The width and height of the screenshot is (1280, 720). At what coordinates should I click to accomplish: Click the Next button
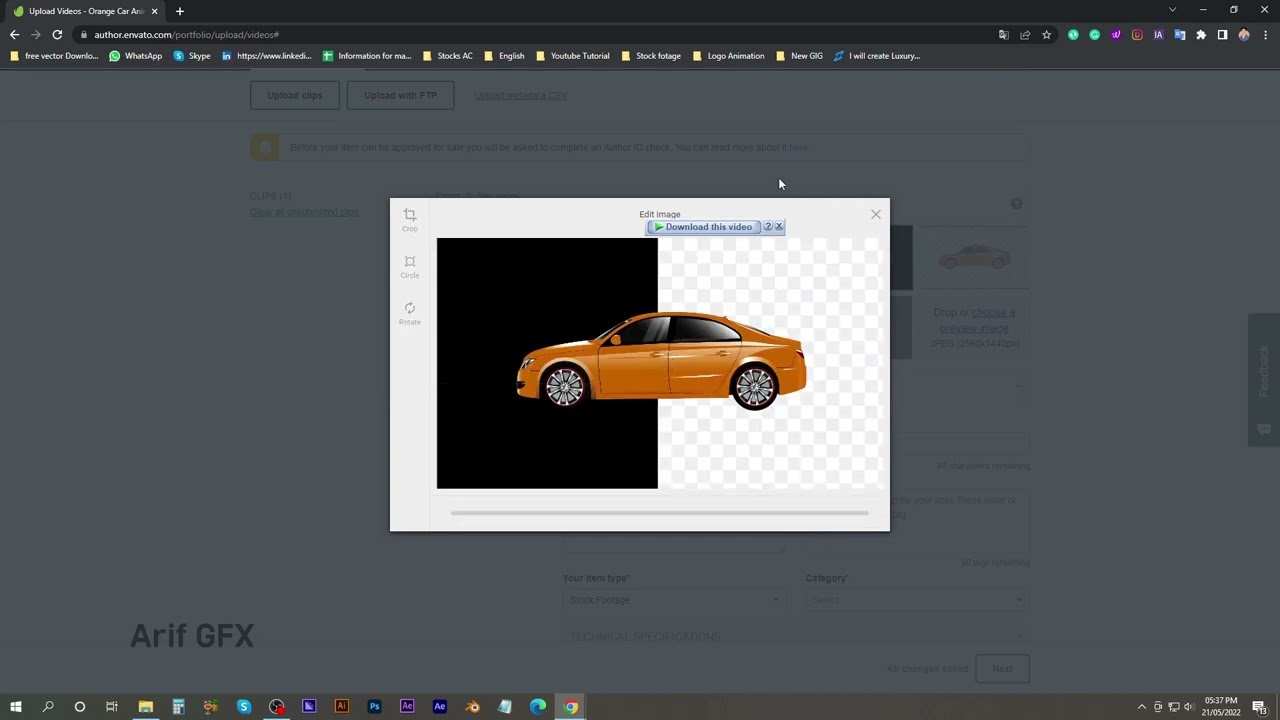(x=1002, y=668)
